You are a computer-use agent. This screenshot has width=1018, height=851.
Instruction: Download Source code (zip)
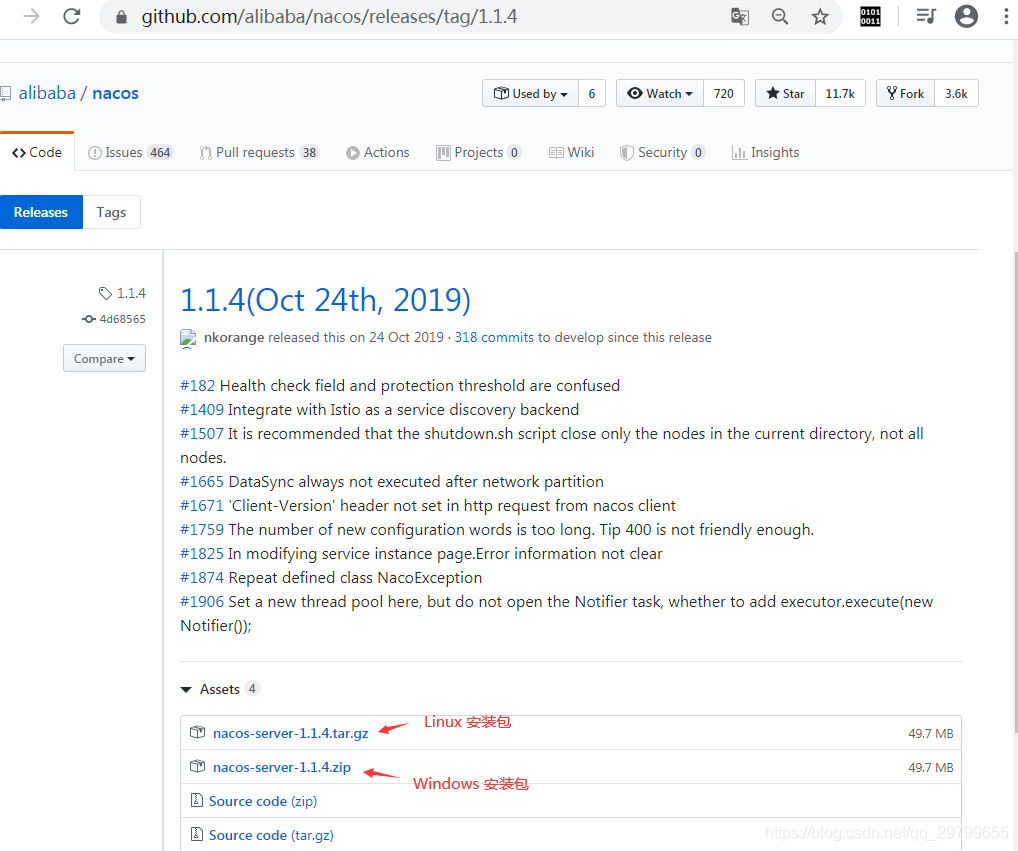click(x=263, y=801)
